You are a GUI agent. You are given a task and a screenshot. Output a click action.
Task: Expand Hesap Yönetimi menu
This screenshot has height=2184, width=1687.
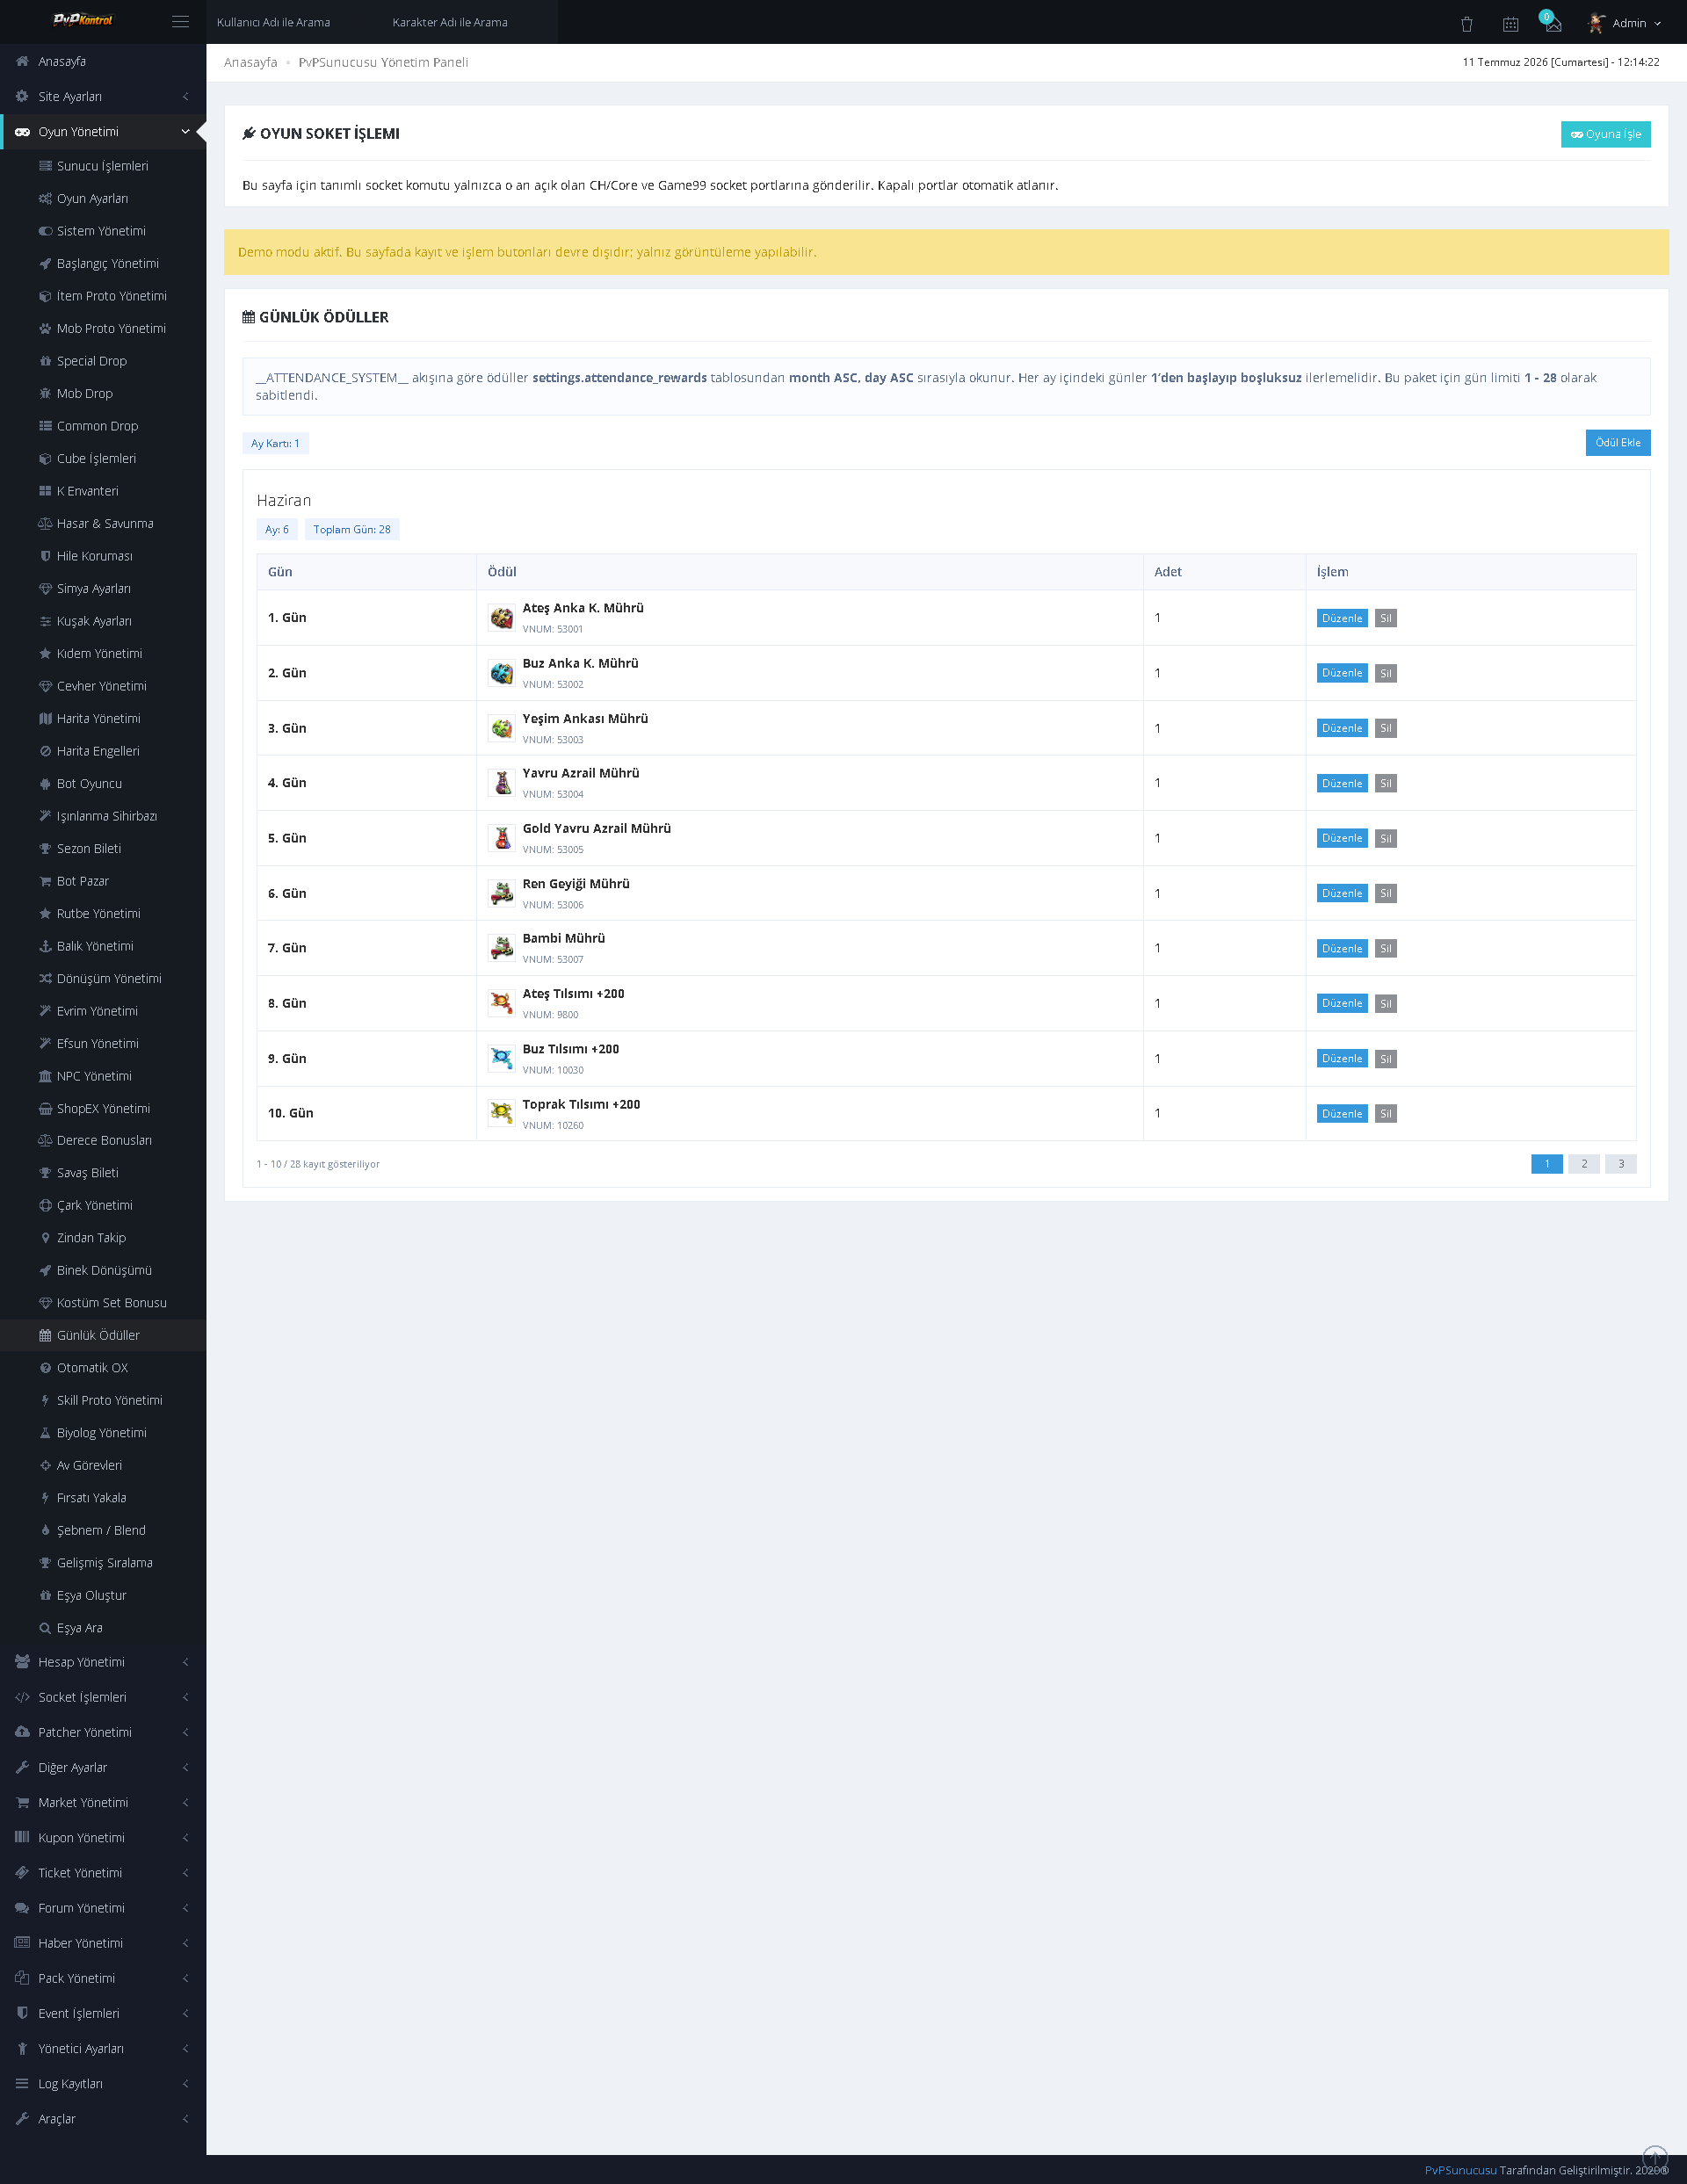103,1662
